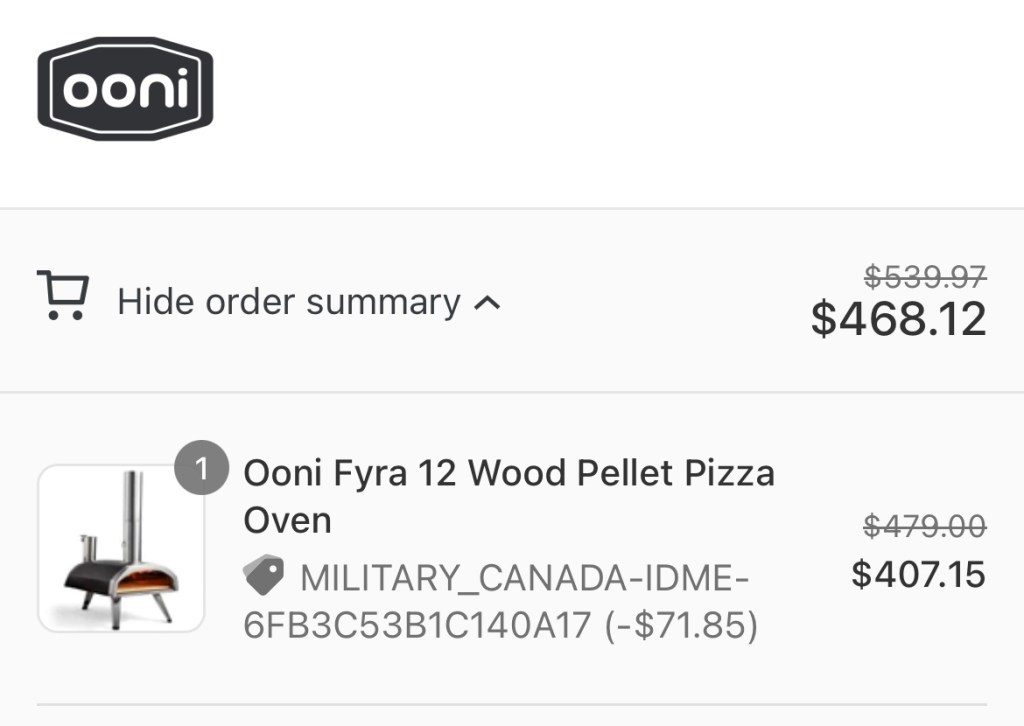Click the shopping cart icon
Viewport: 1024px width, 726px height.
click(62, 296)
